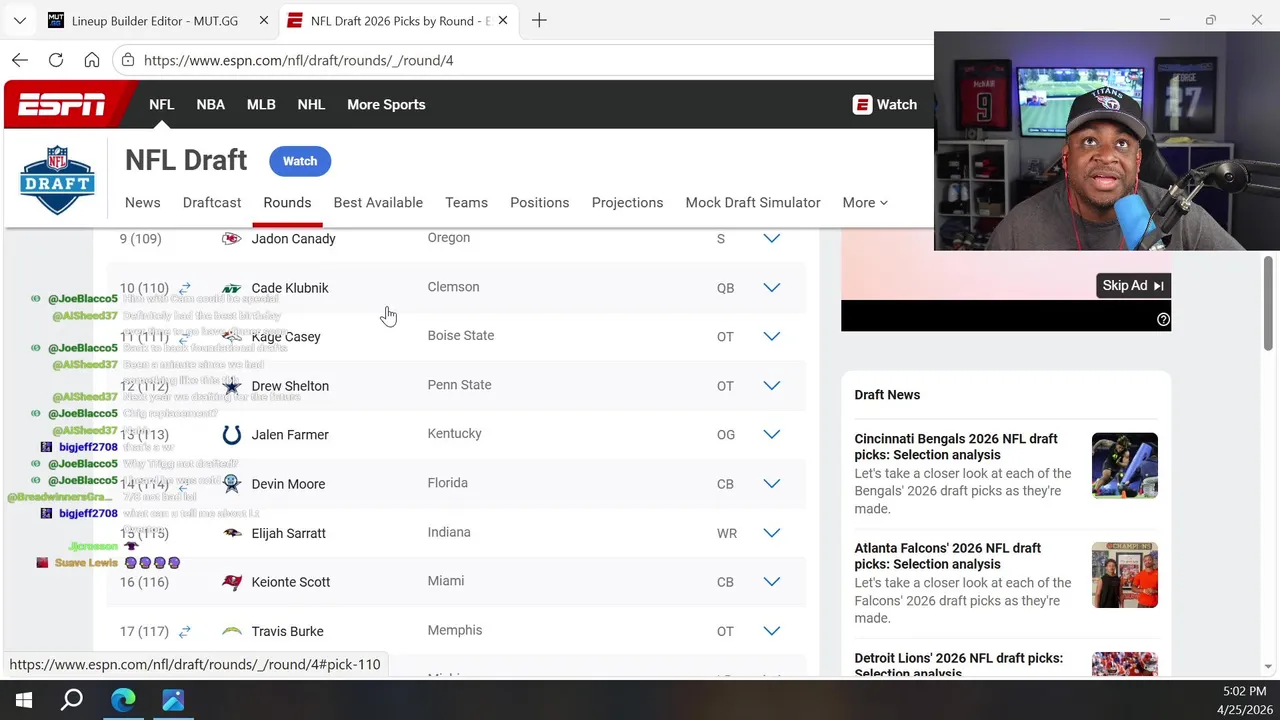The width and height of the screenshot is (1280, 720).
Task: Click the browser back arrow
Action: coord(20,60)
